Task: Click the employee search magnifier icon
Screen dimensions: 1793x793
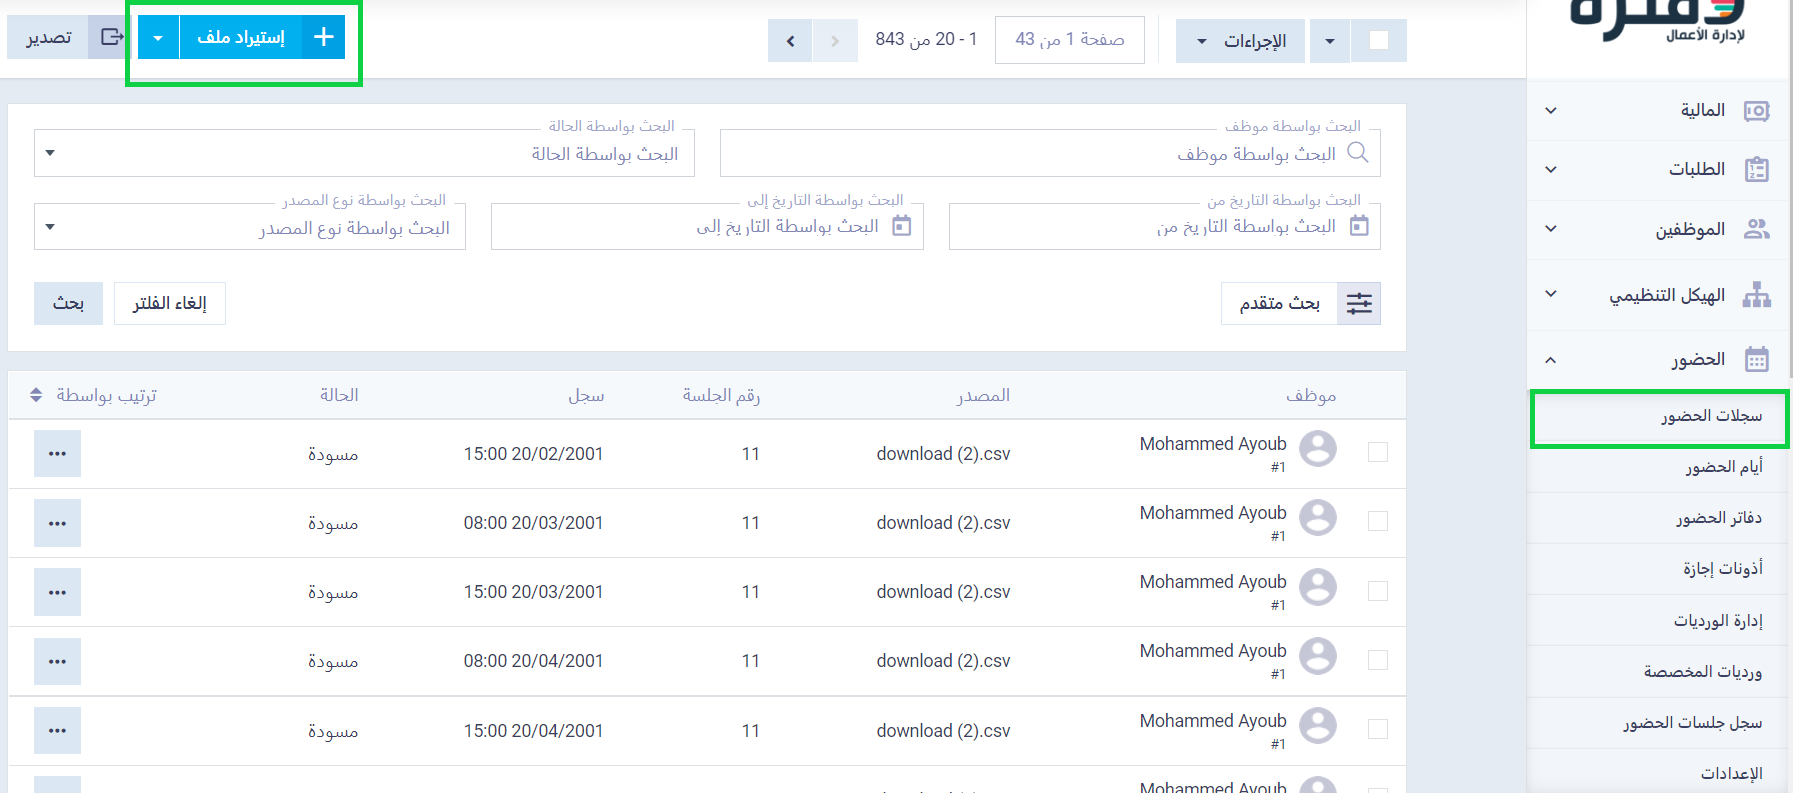Action: (1357, 152)
